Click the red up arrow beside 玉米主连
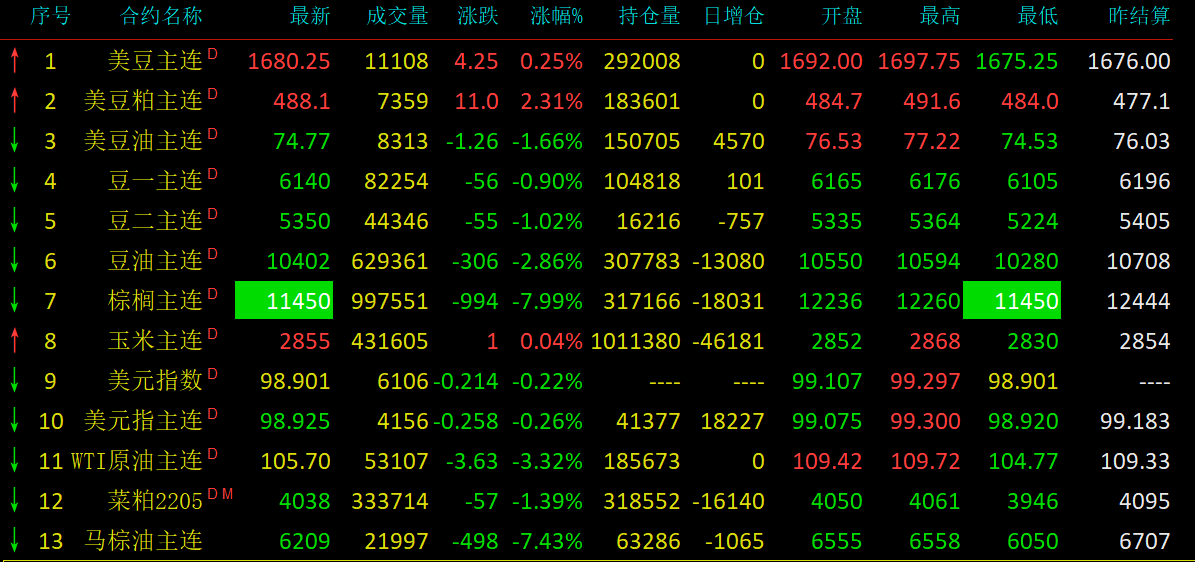 click(14, 341)
